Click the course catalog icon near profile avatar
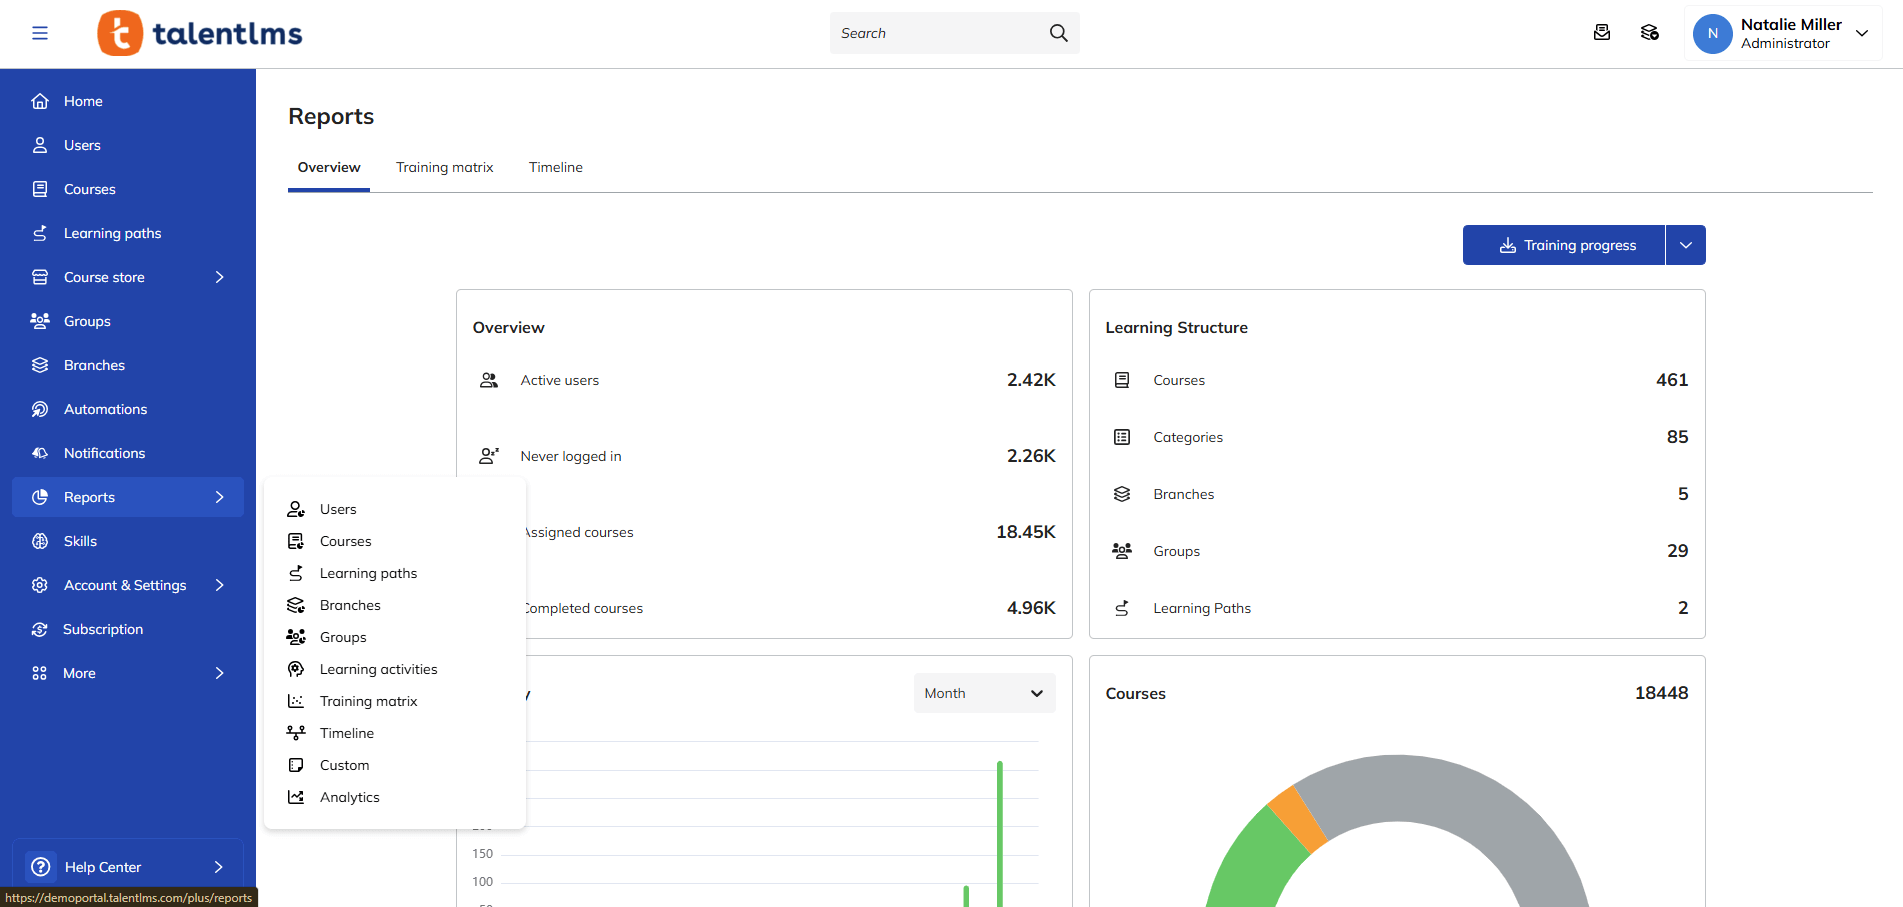 [x=1650, y=32]
